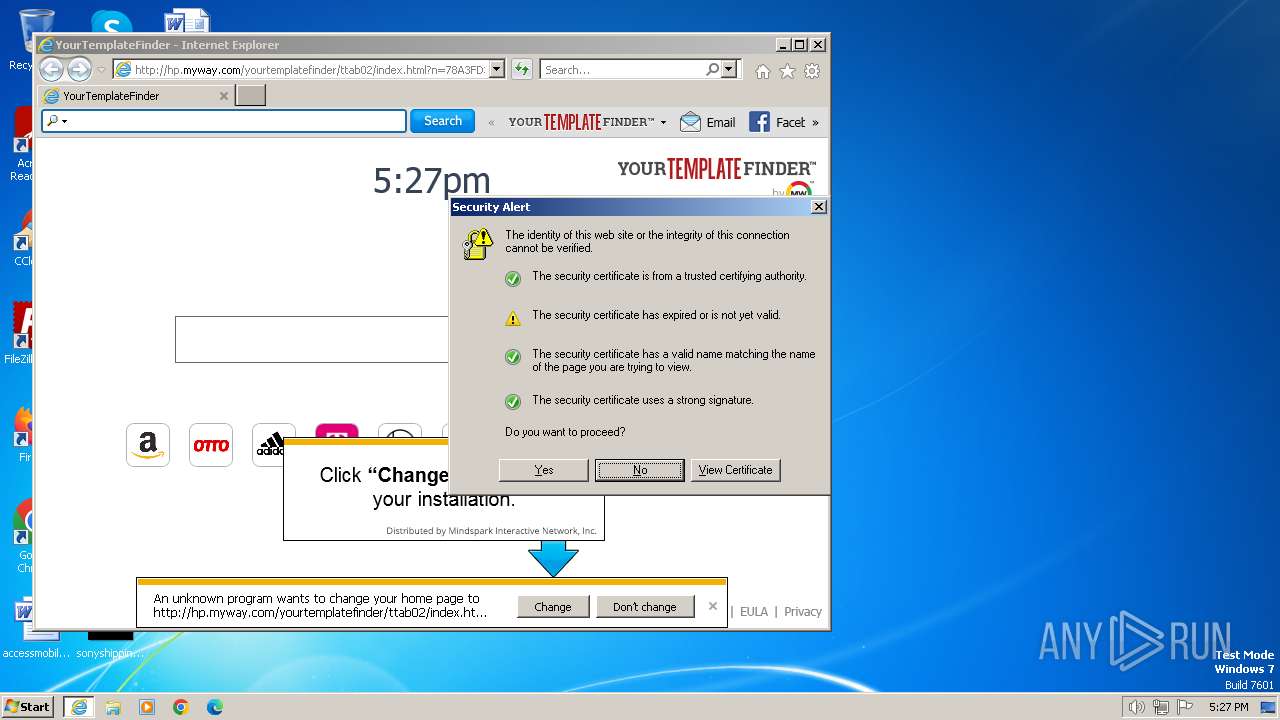Open the Tools gear icon

click(812, 71)
